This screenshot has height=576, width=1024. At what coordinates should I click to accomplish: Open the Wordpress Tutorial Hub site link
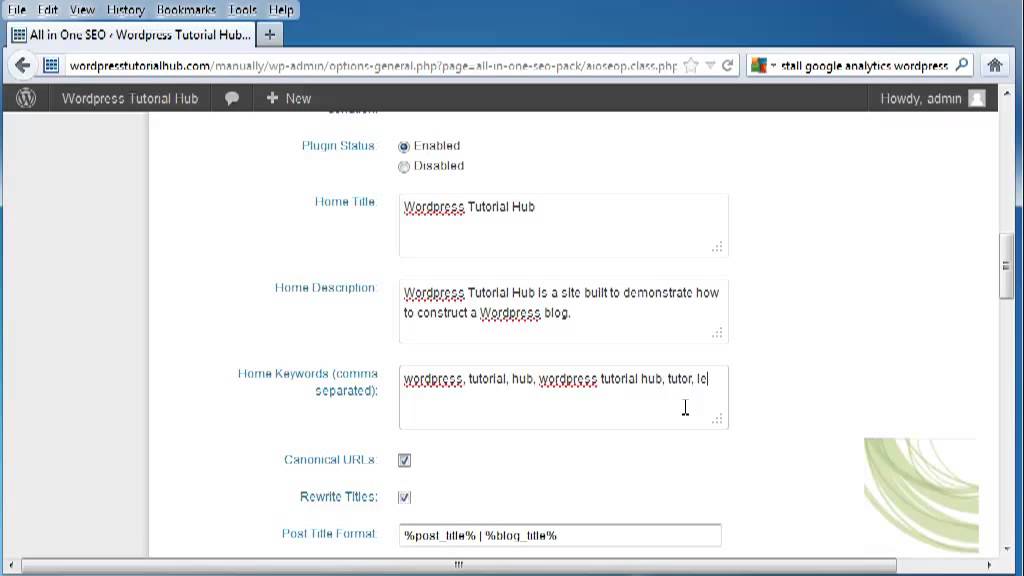pyautogui.click(x=130, y=99)
